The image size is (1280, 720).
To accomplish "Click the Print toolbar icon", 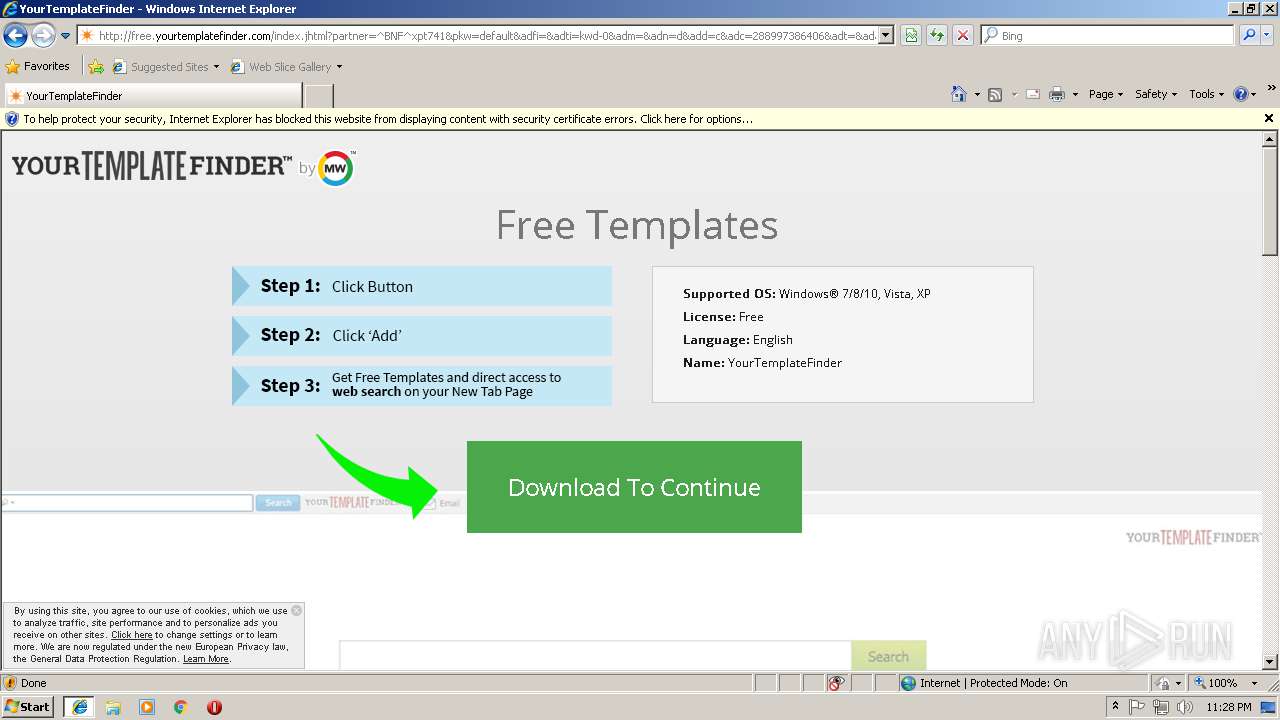I will (1057, 95).
